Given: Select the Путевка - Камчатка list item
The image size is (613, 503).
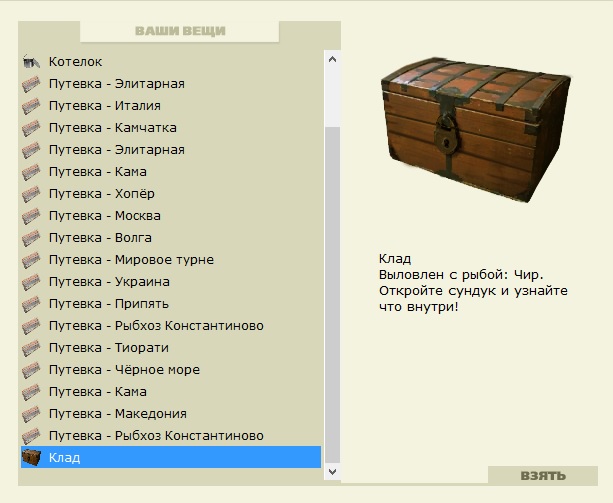Looking at the screenshot, I should (171, 128).
